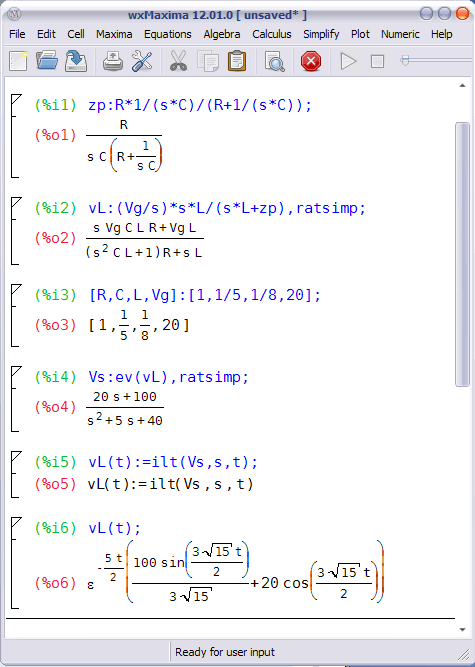Viewport: 475px width, 667px height.
Task: Collapse cell %i6 using its bracket triangle
Action: (x=15, y=523)
